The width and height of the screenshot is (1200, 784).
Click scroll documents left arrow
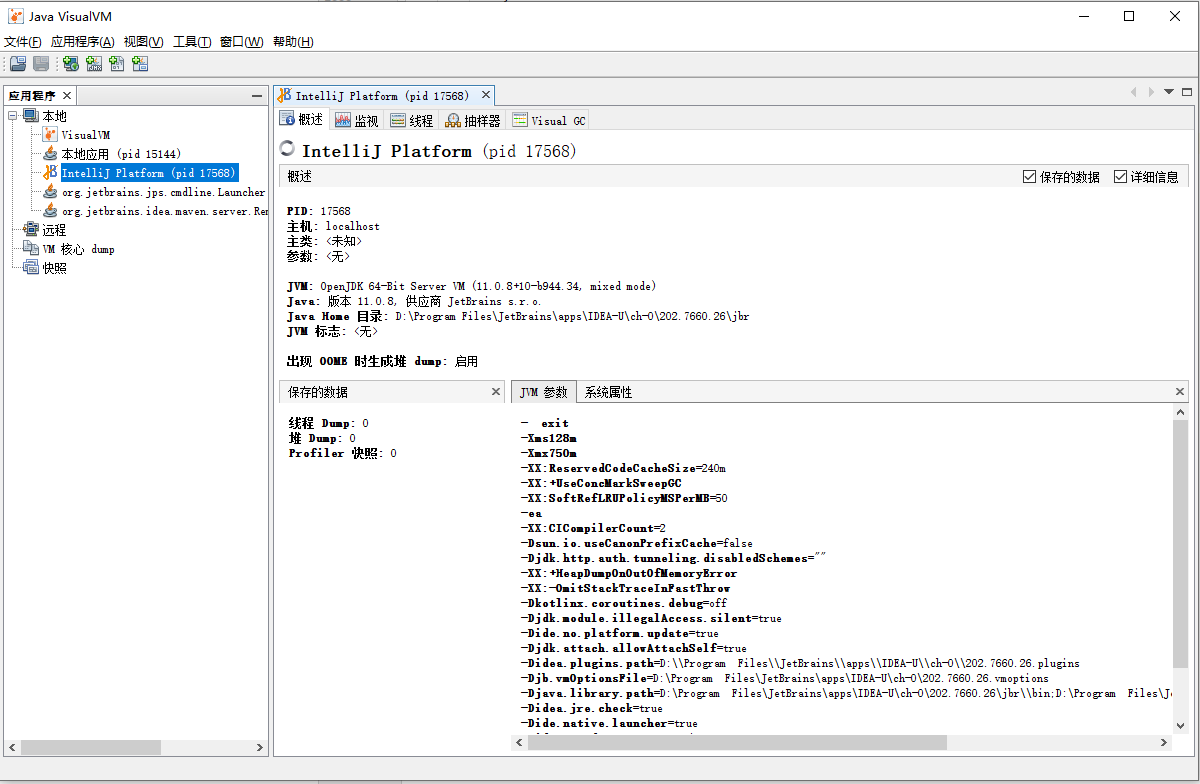point(1134,92)
